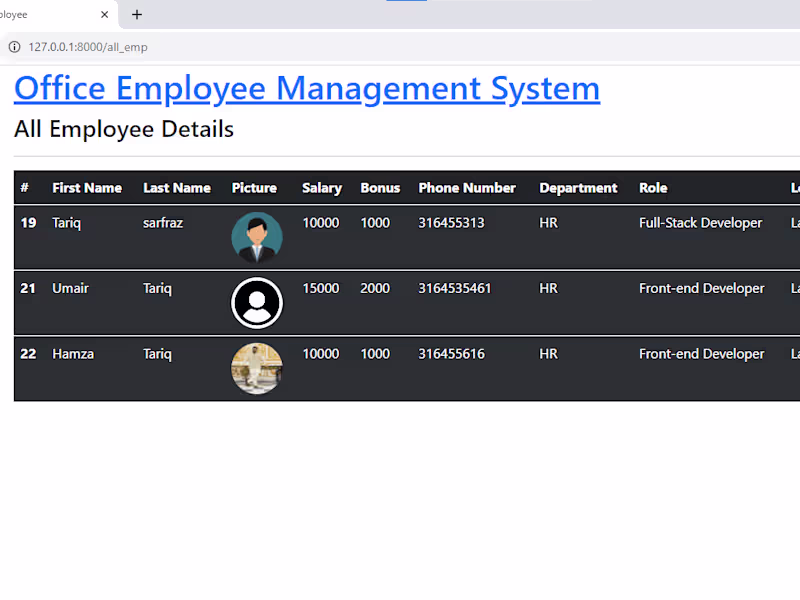Click bonus 1000 in row 19
The image size is (800, 600).
375,223
